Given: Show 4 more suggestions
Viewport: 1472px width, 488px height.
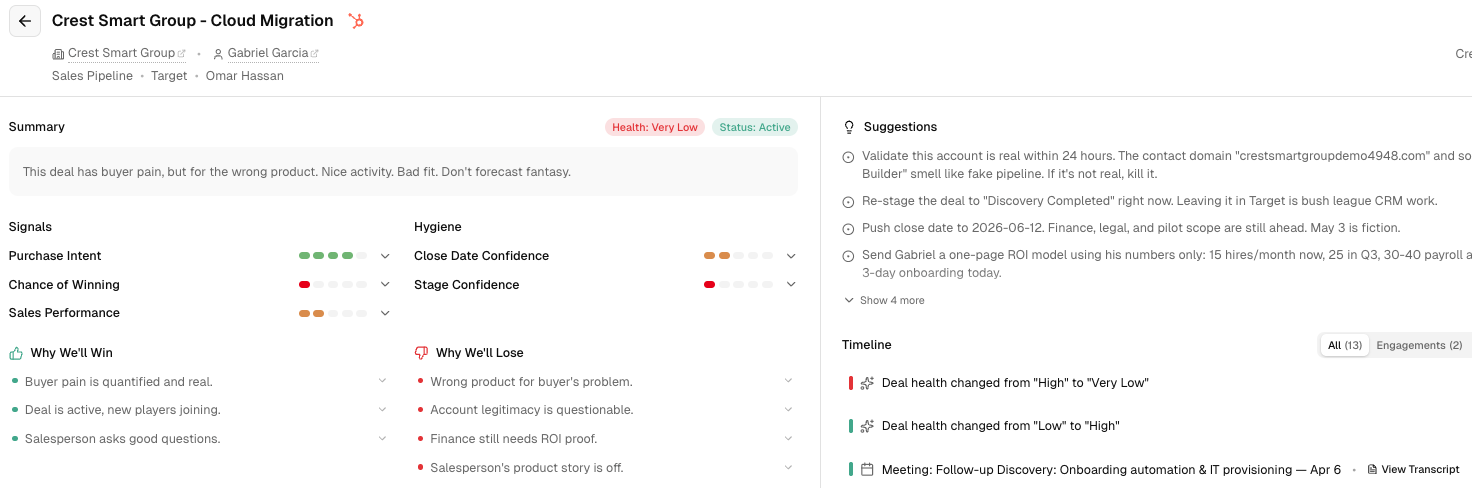Looking at the screenshot, I should point(884,300).
